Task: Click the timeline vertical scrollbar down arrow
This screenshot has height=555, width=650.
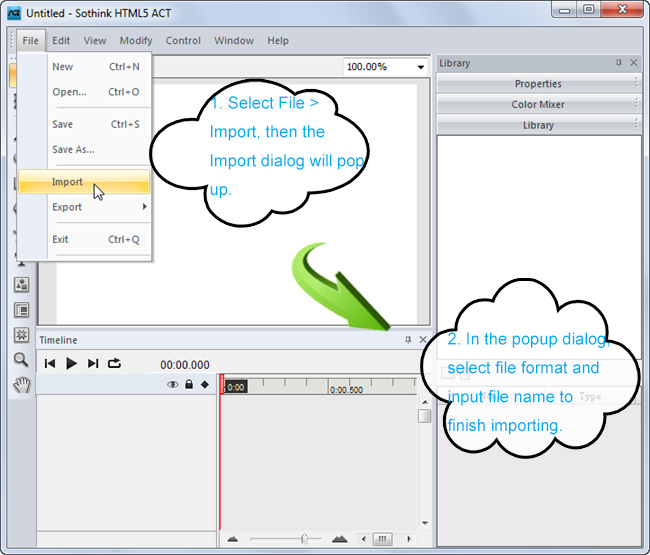Action: click(425, 523)
